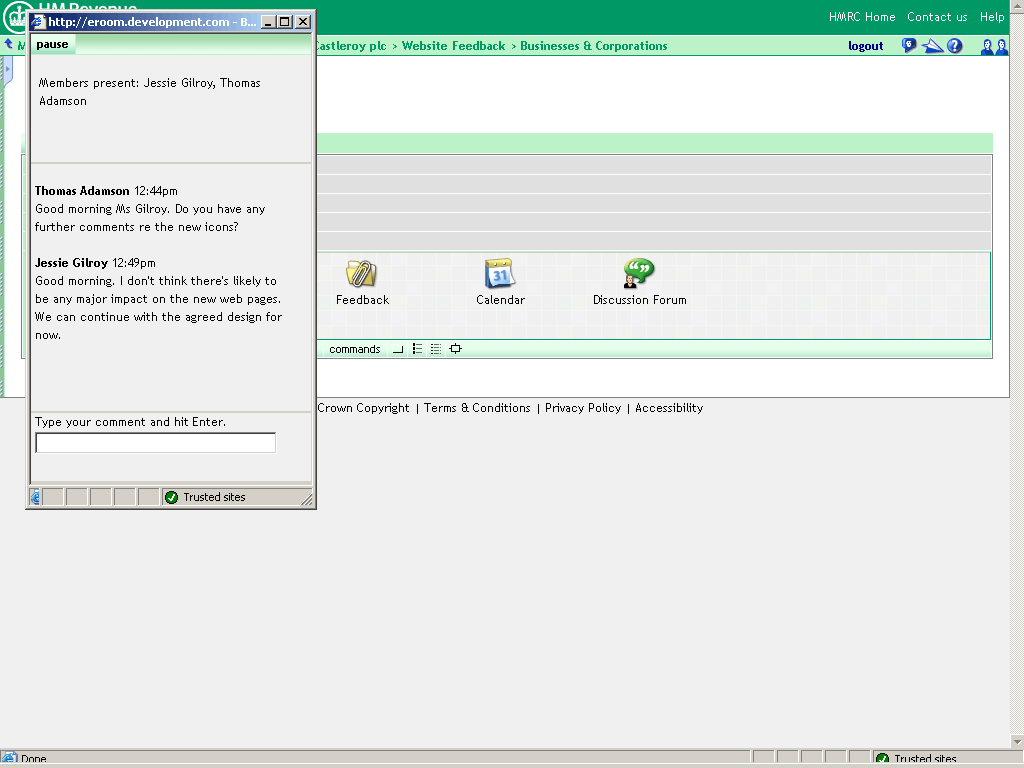Open the Discussion Forum icon
This screenshot has height=768, width=1024.
click(638, 274)
